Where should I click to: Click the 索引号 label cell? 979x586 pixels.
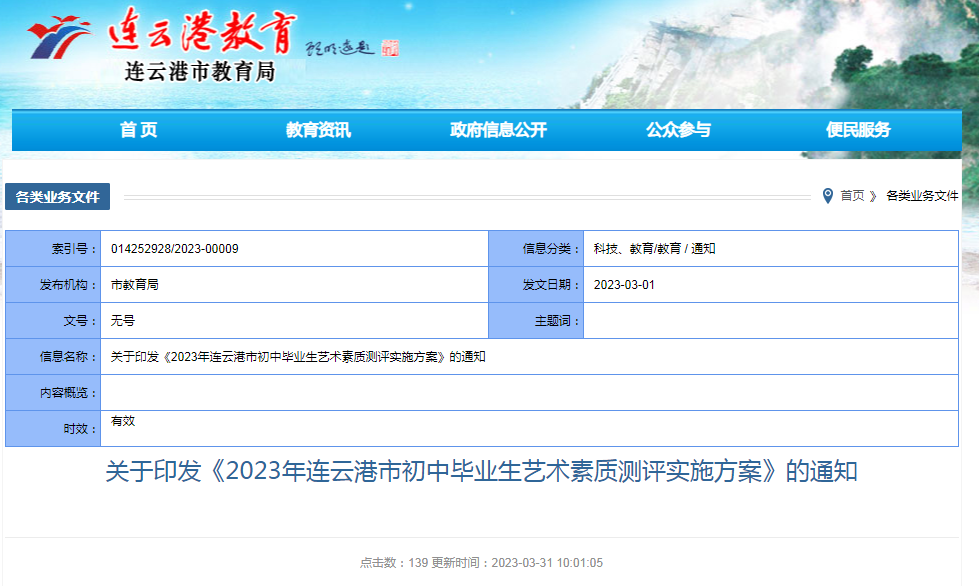[x=53, y=249]
